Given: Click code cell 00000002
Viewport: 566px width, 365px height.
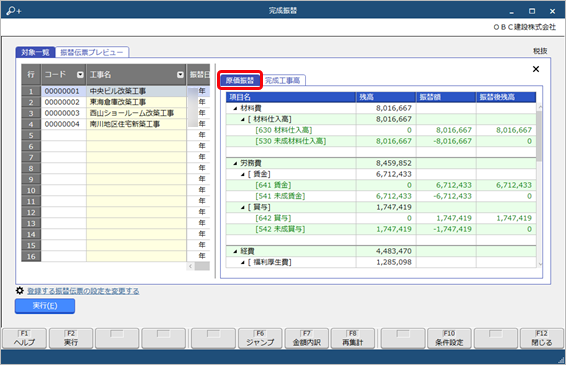Looking at the screenshot, I should [64, 102].
